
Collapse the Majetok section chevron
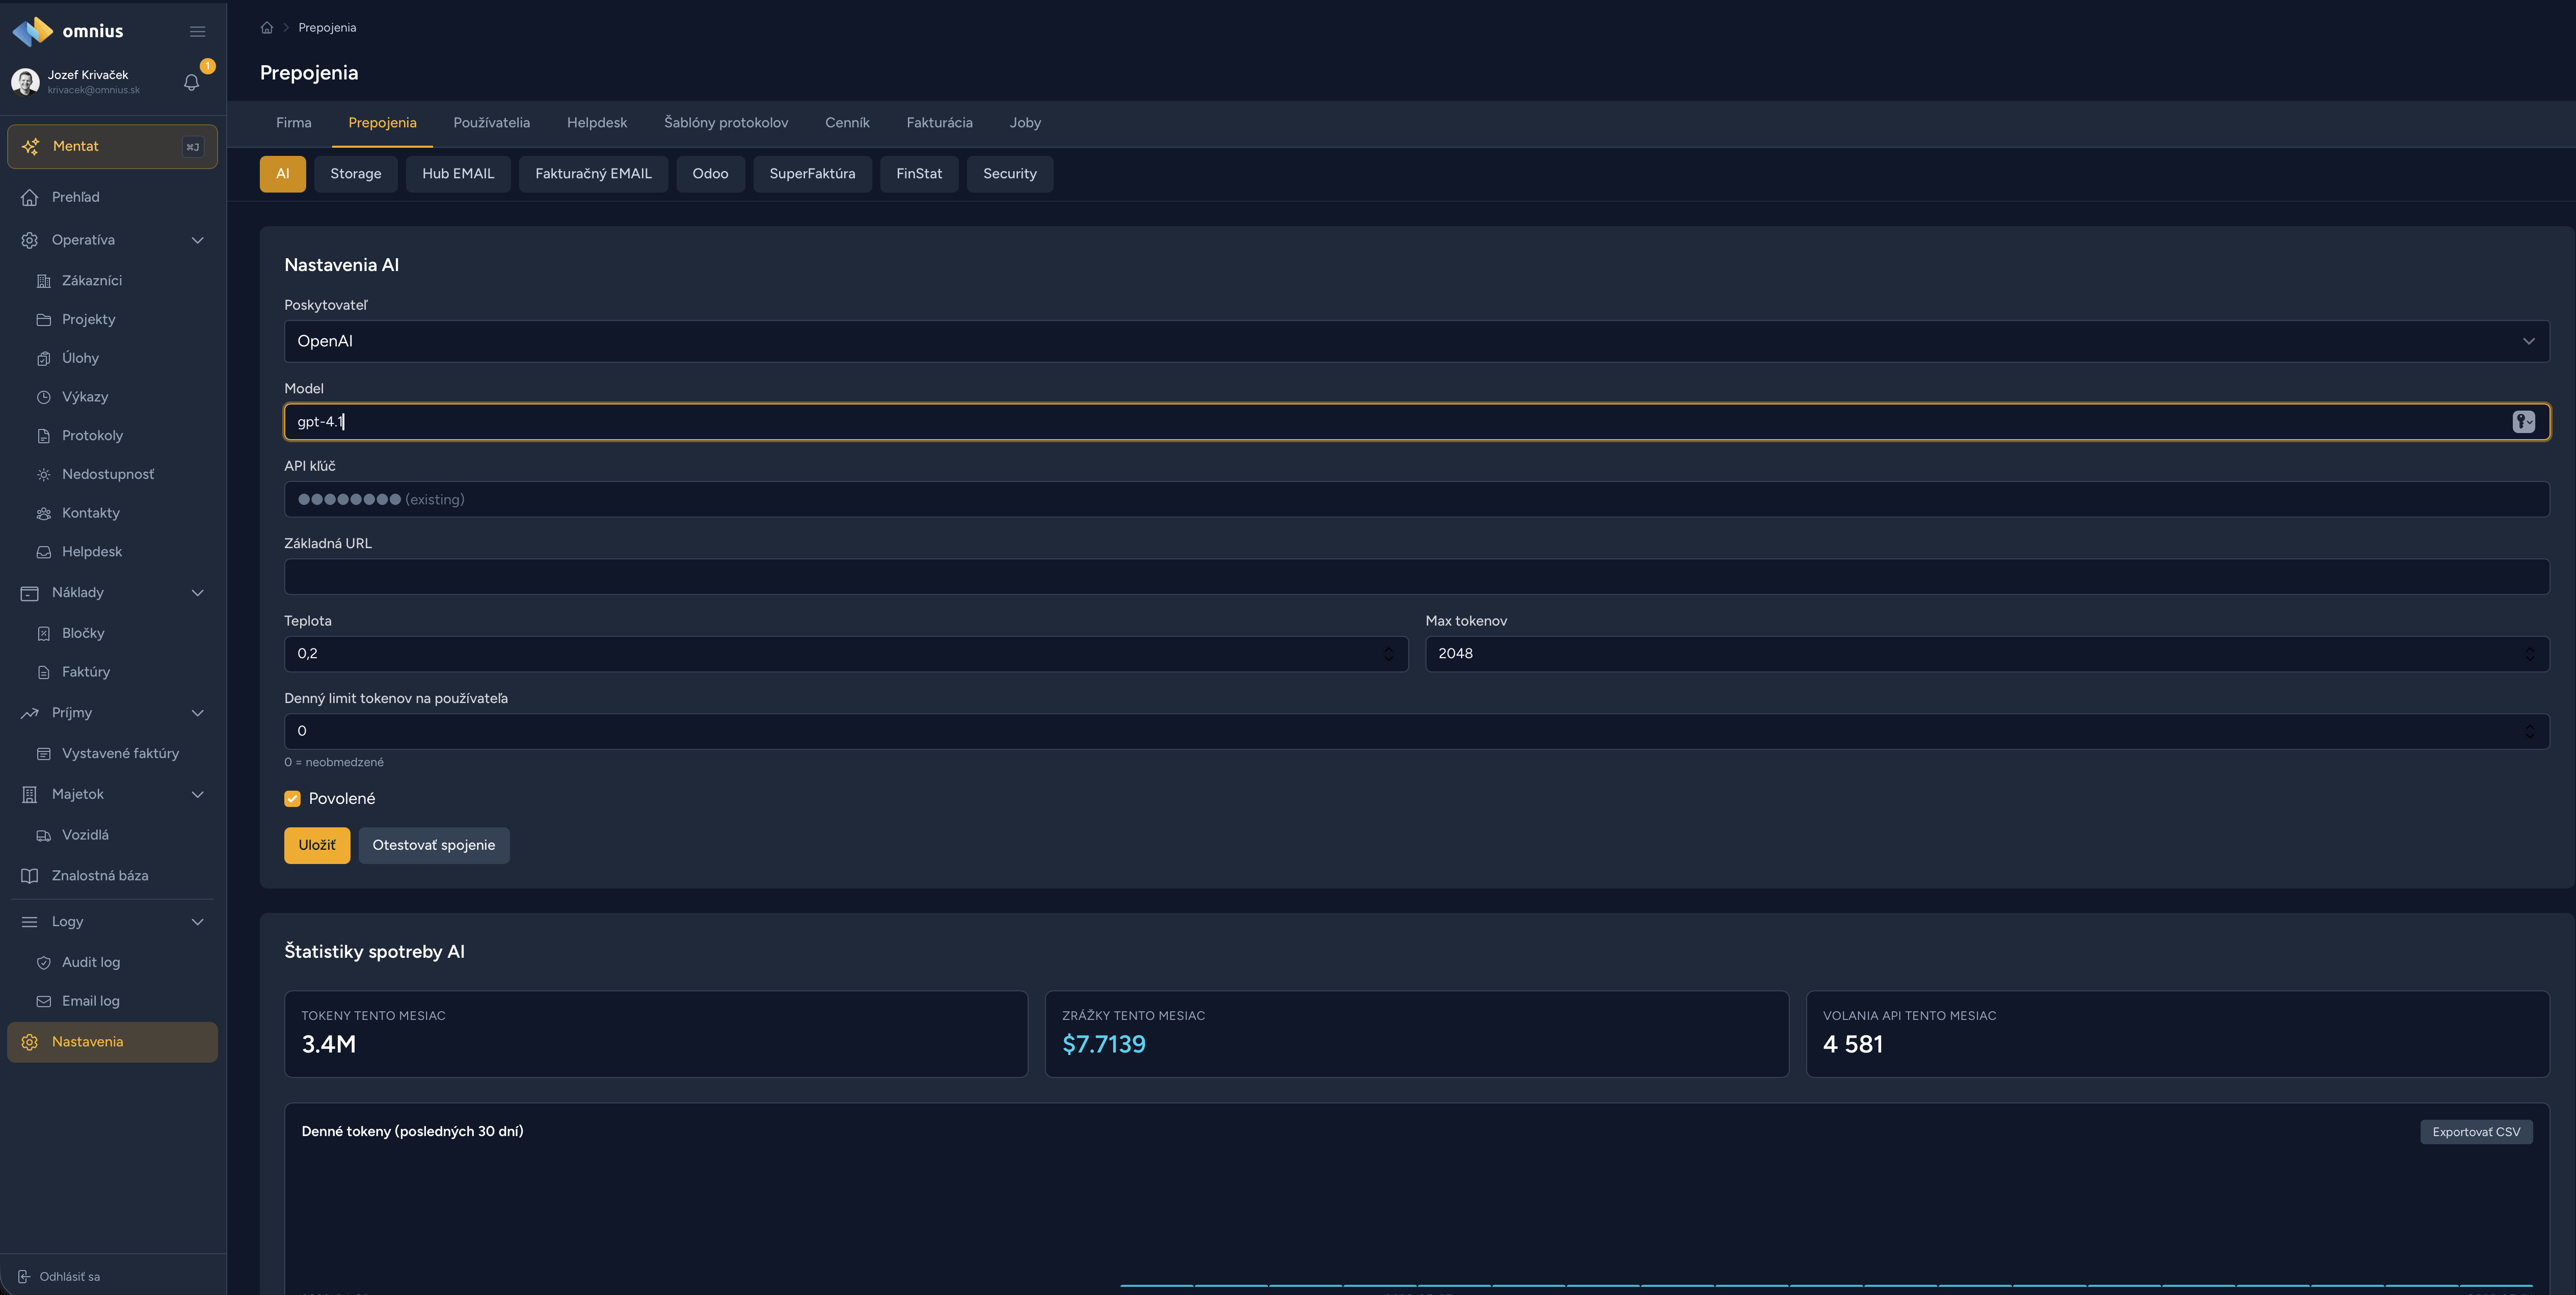(197, 794)
